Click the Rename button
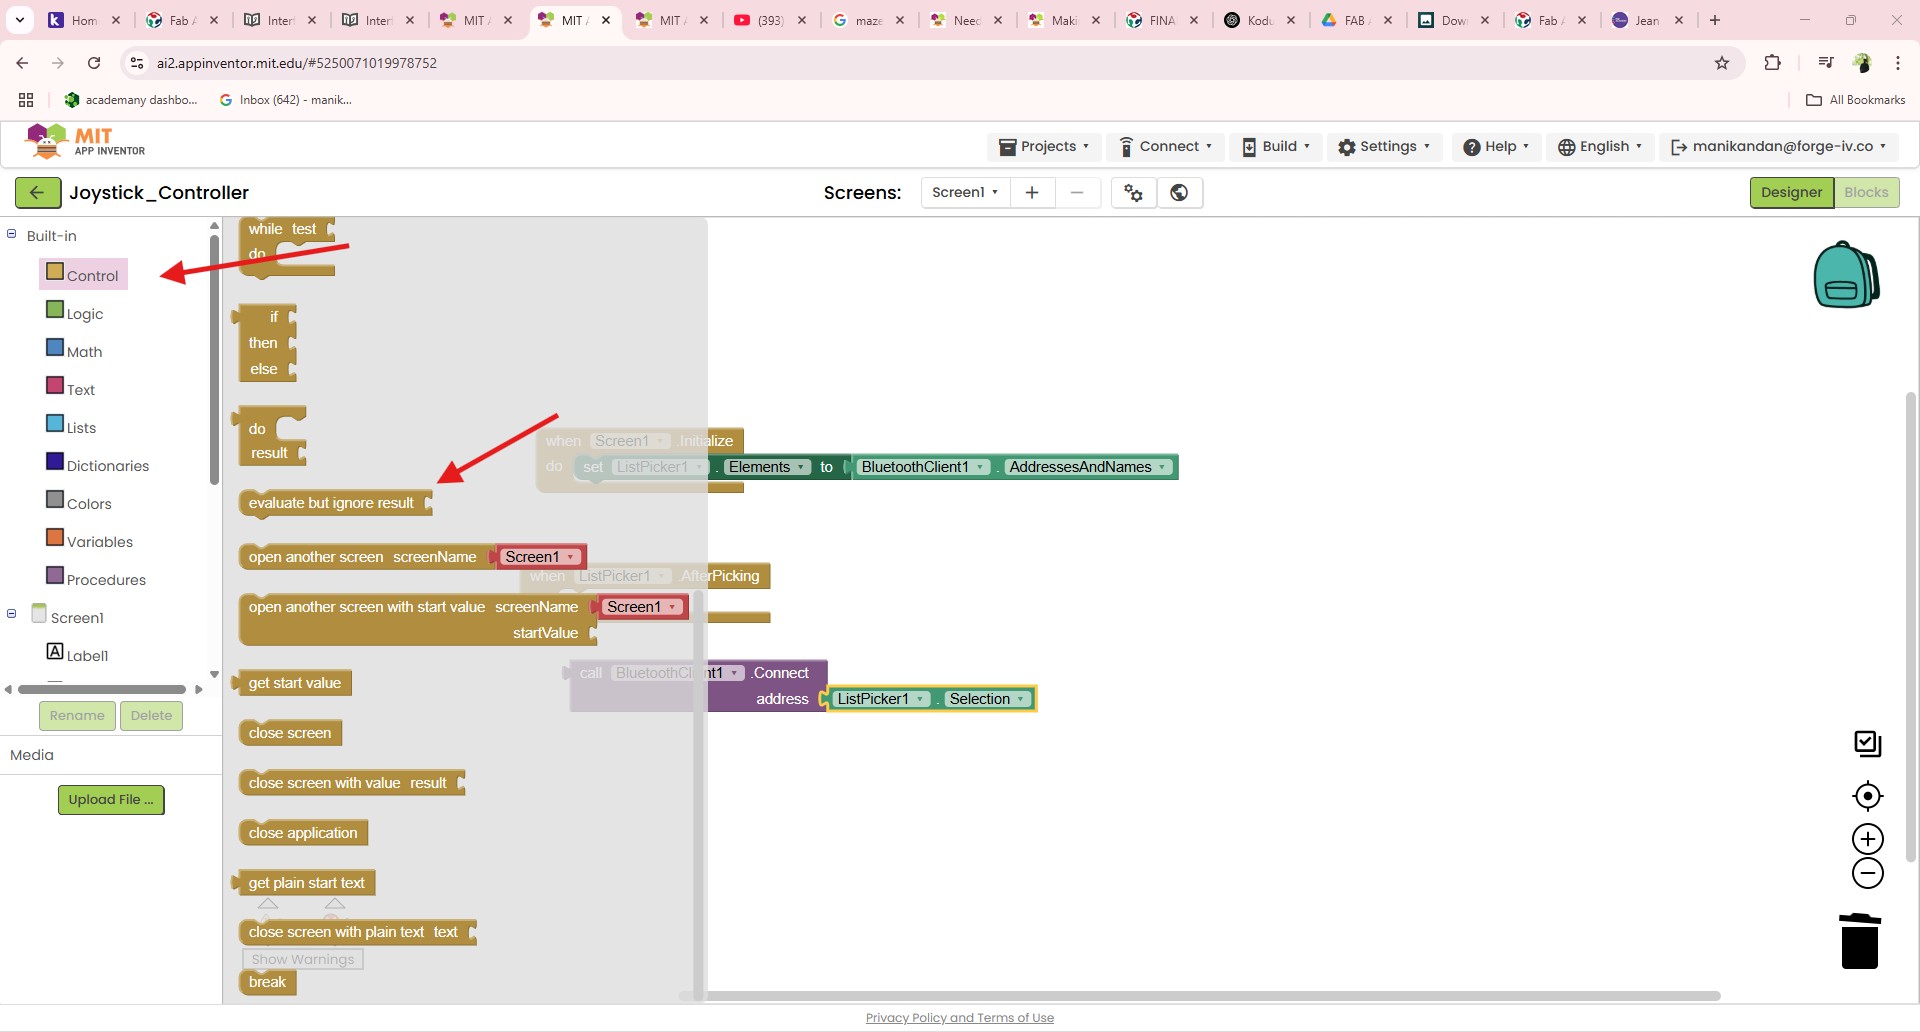 [77, 716]
